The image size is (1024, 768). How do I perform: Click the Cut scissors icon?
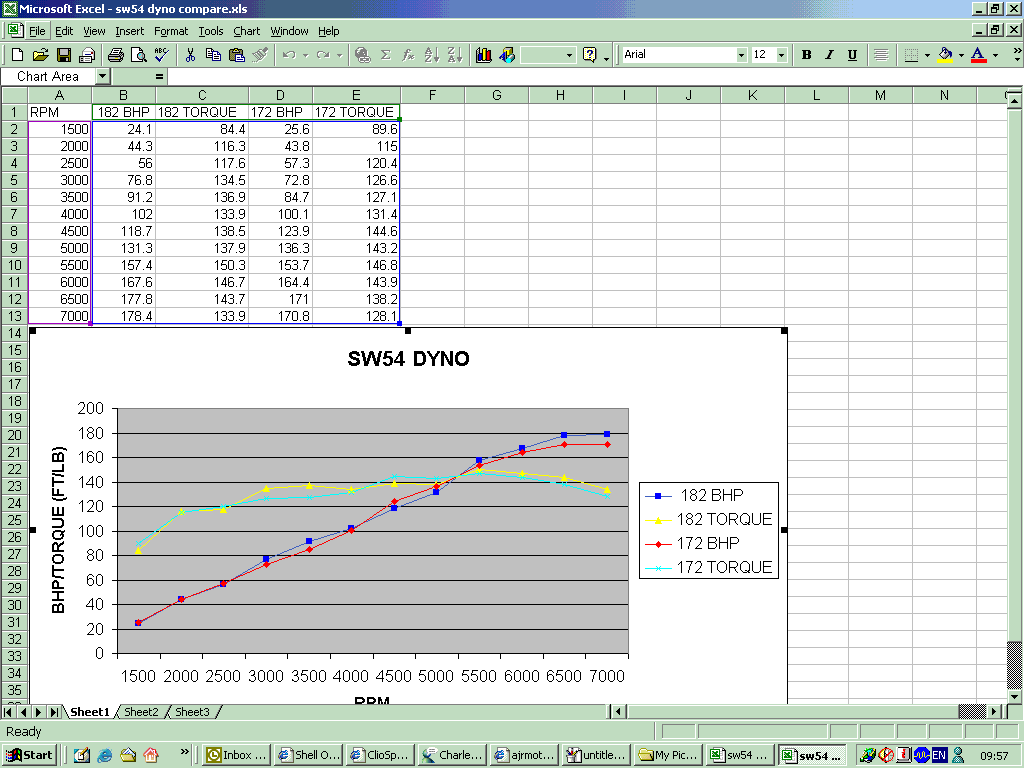click(x=190, y=55)
